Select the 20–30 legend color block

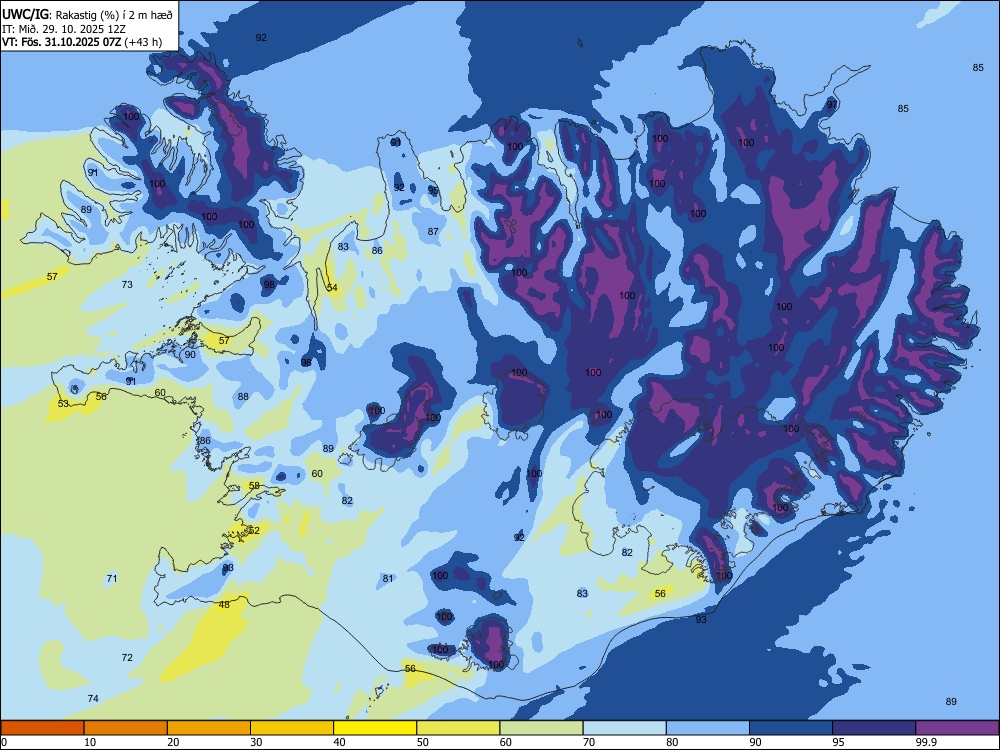pyautogui.click(x=209, y=728)
